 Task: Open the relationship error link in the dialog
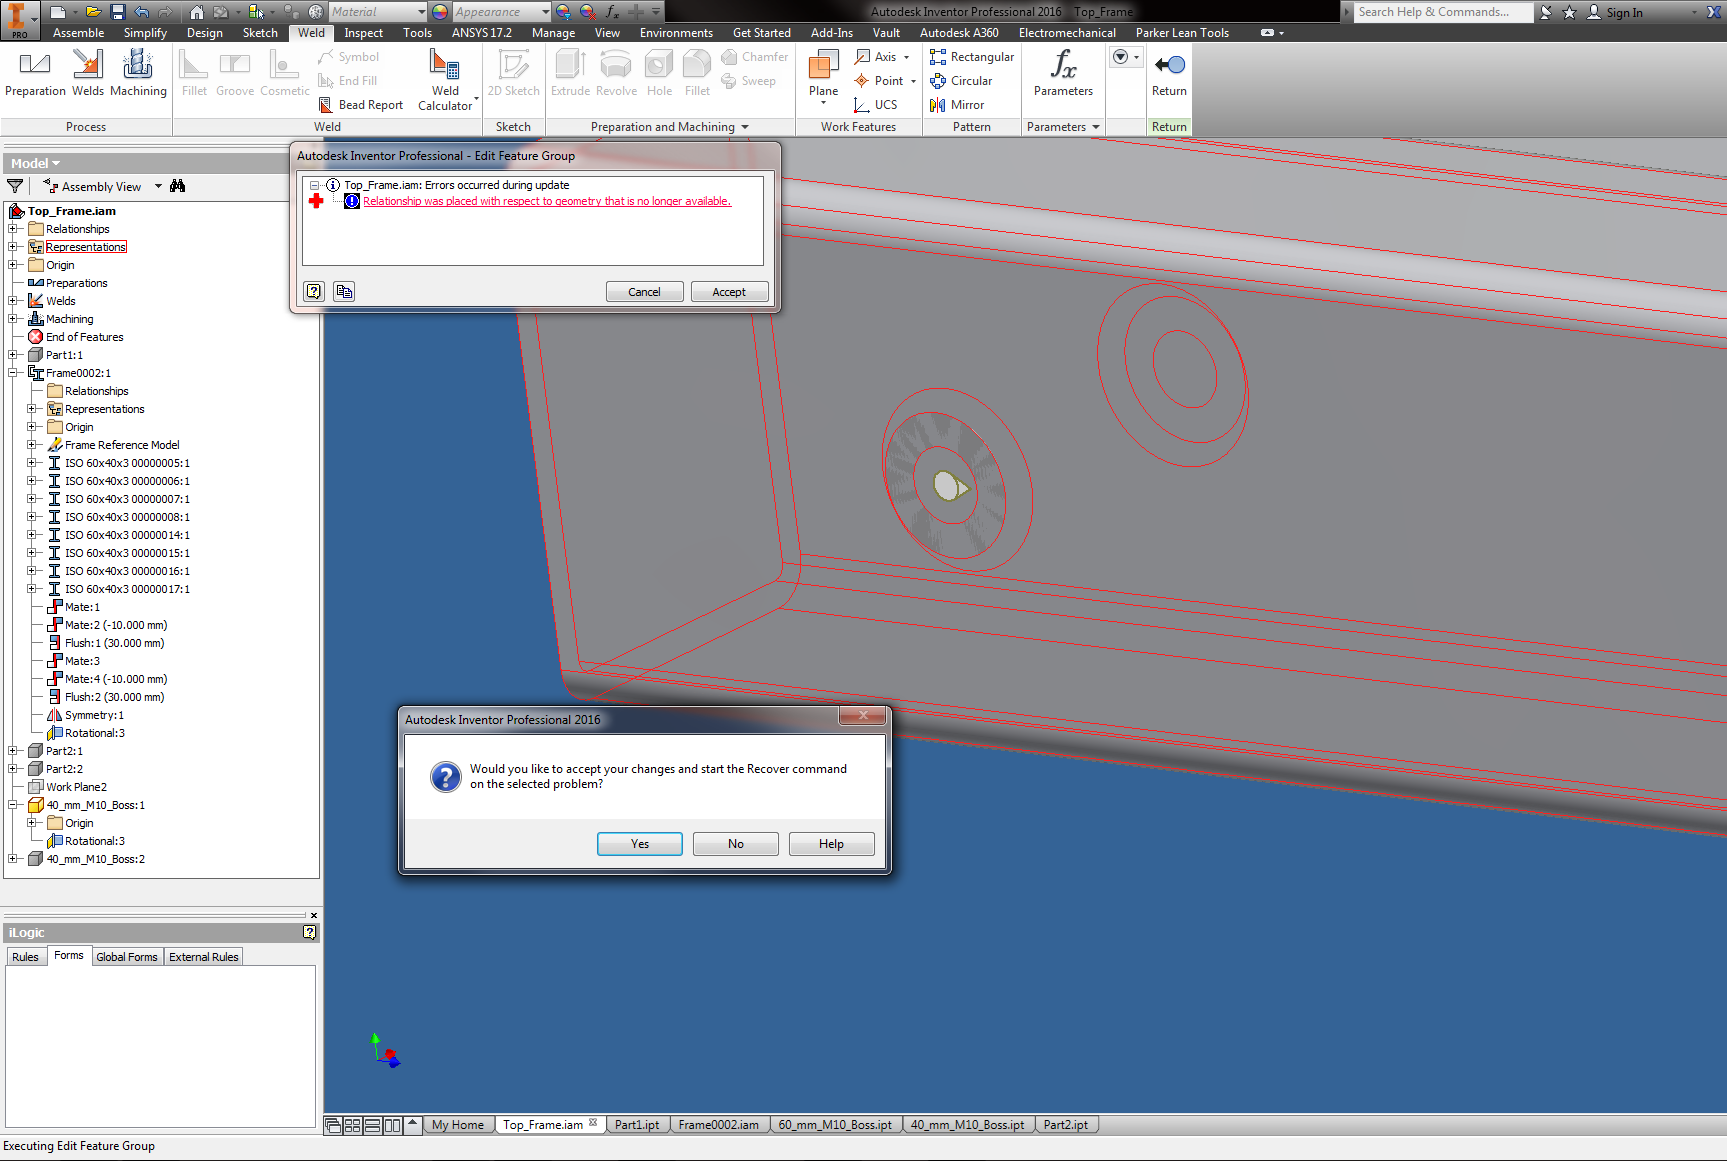pyautogui.click(x=546, y=200)
